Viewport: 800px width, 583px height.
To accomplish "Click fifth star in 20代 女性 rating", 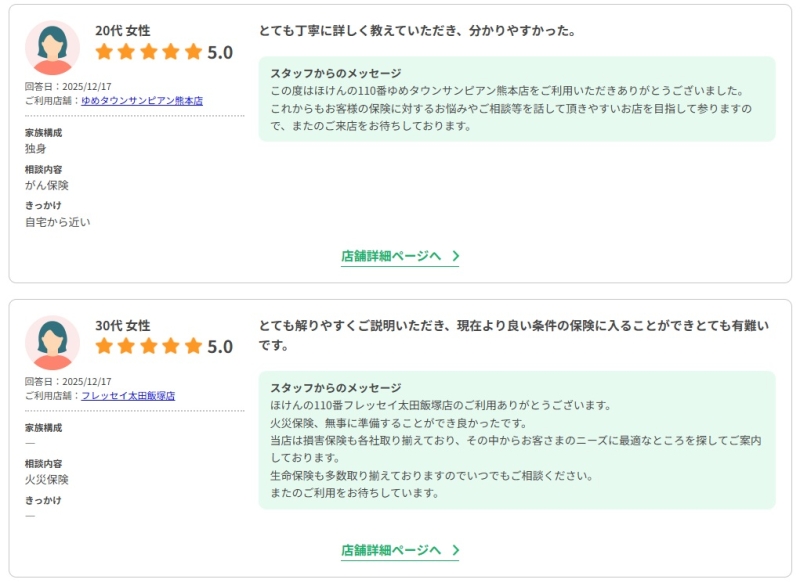I will (x=193, y=52).
